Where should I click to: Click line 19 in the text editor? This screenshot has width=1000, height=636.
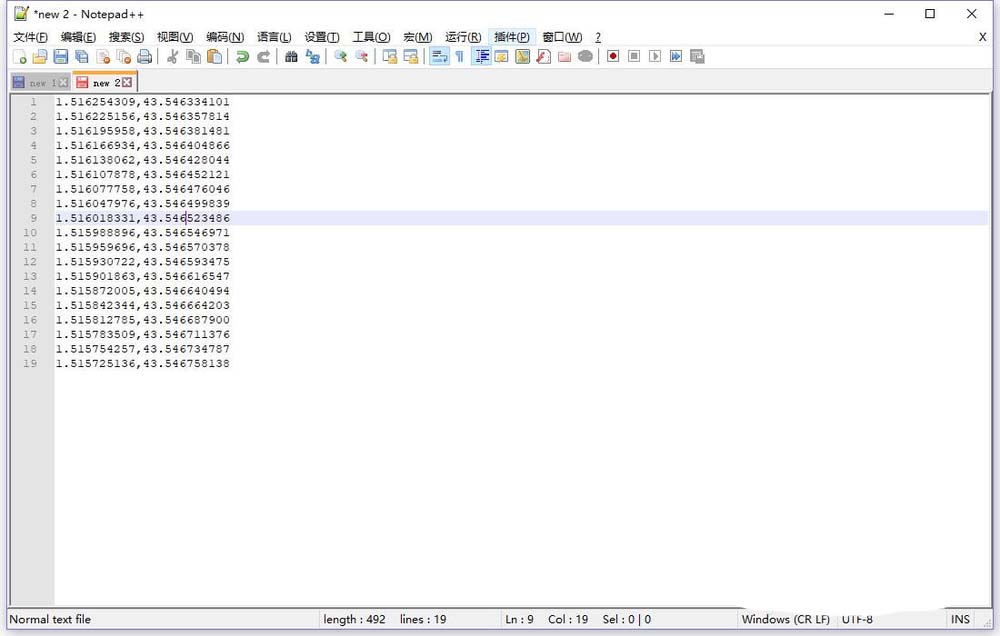click(x=142, y=364)
